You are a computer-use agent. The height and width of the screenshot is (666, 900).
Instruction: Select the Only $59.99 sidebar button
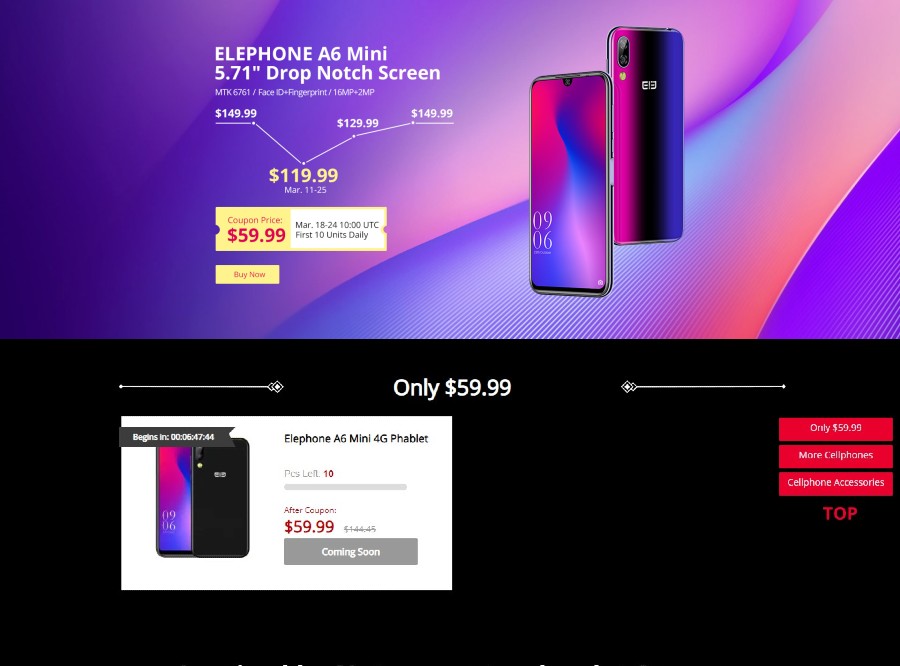835,428
